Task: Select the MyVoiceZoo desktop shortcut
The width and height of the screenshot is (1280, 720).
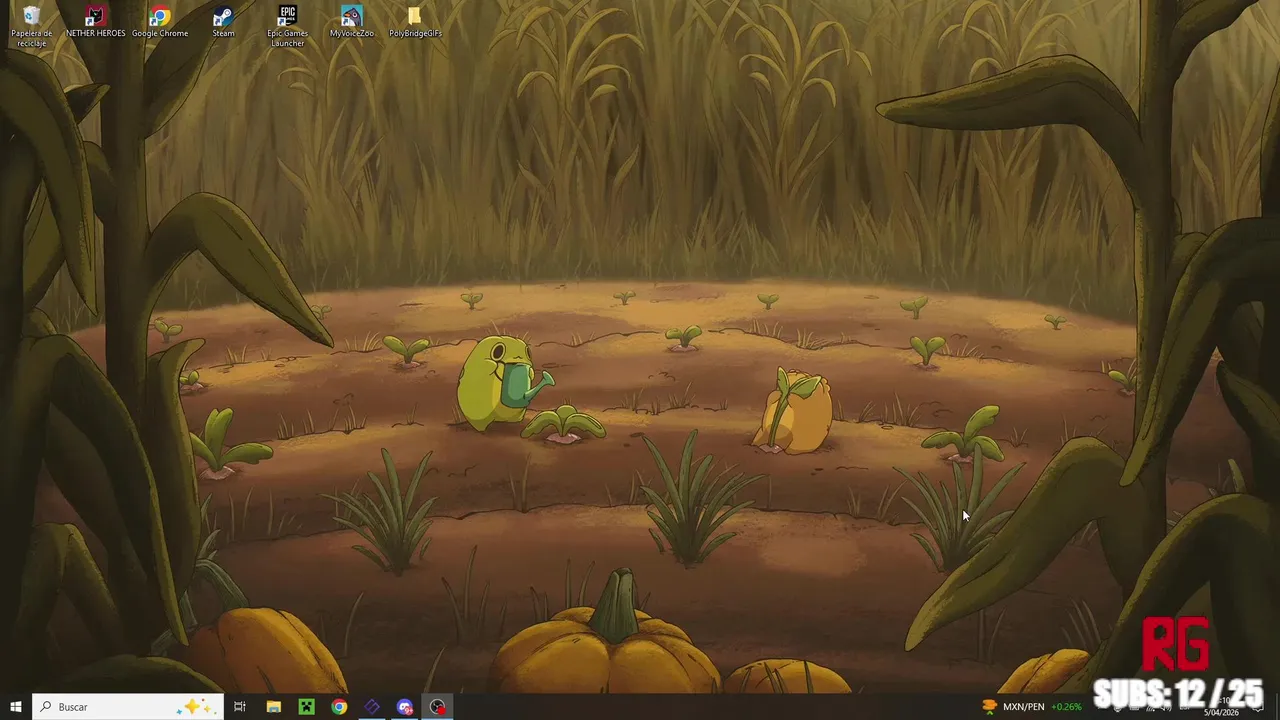Action: click(x=351, y=22)
